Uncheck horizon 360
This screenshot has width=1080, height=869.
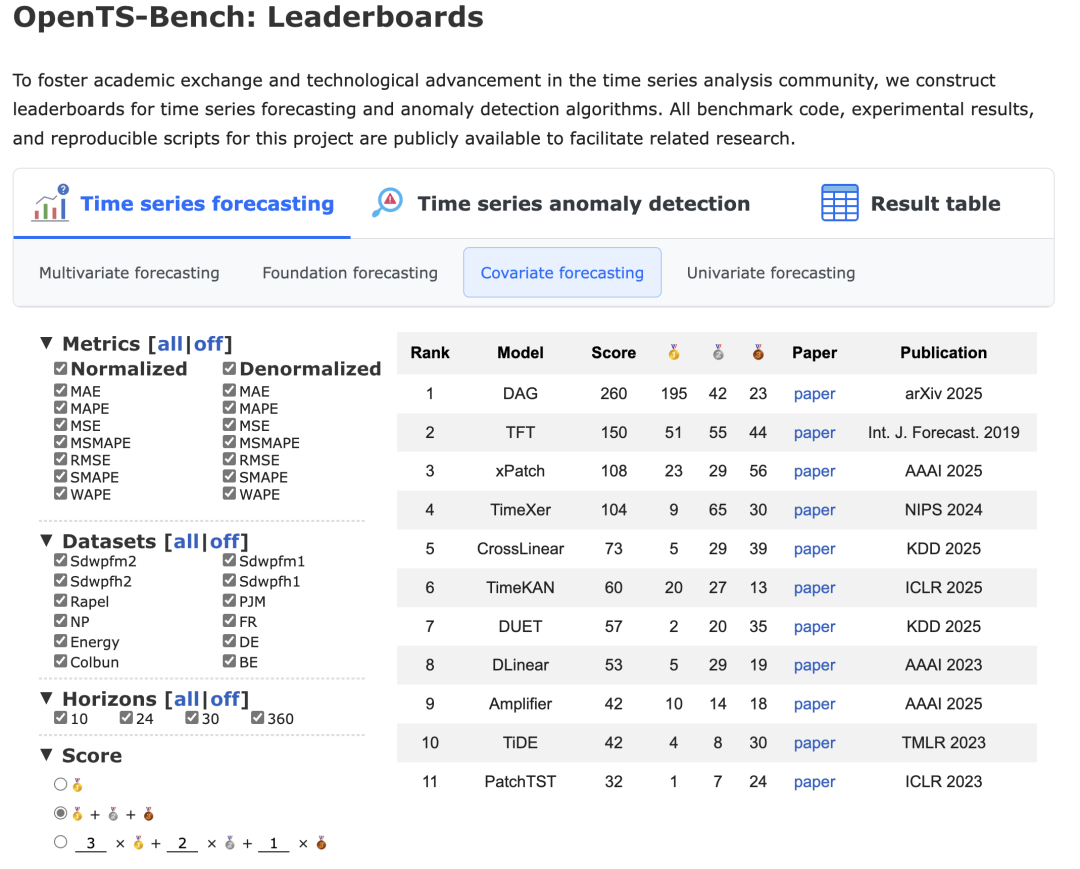[x=258, y=718]
